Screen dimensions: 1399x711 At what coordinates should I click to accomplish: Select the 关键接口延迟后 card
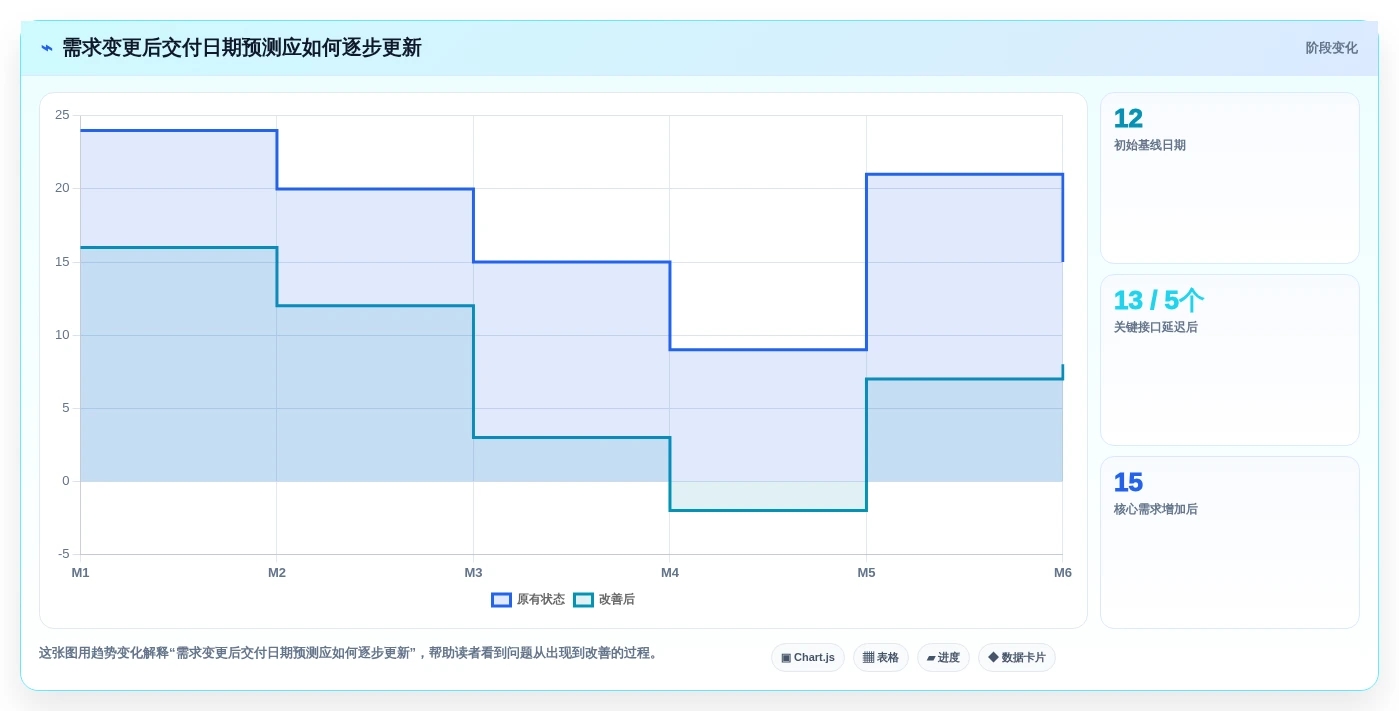coord(1230,360)
